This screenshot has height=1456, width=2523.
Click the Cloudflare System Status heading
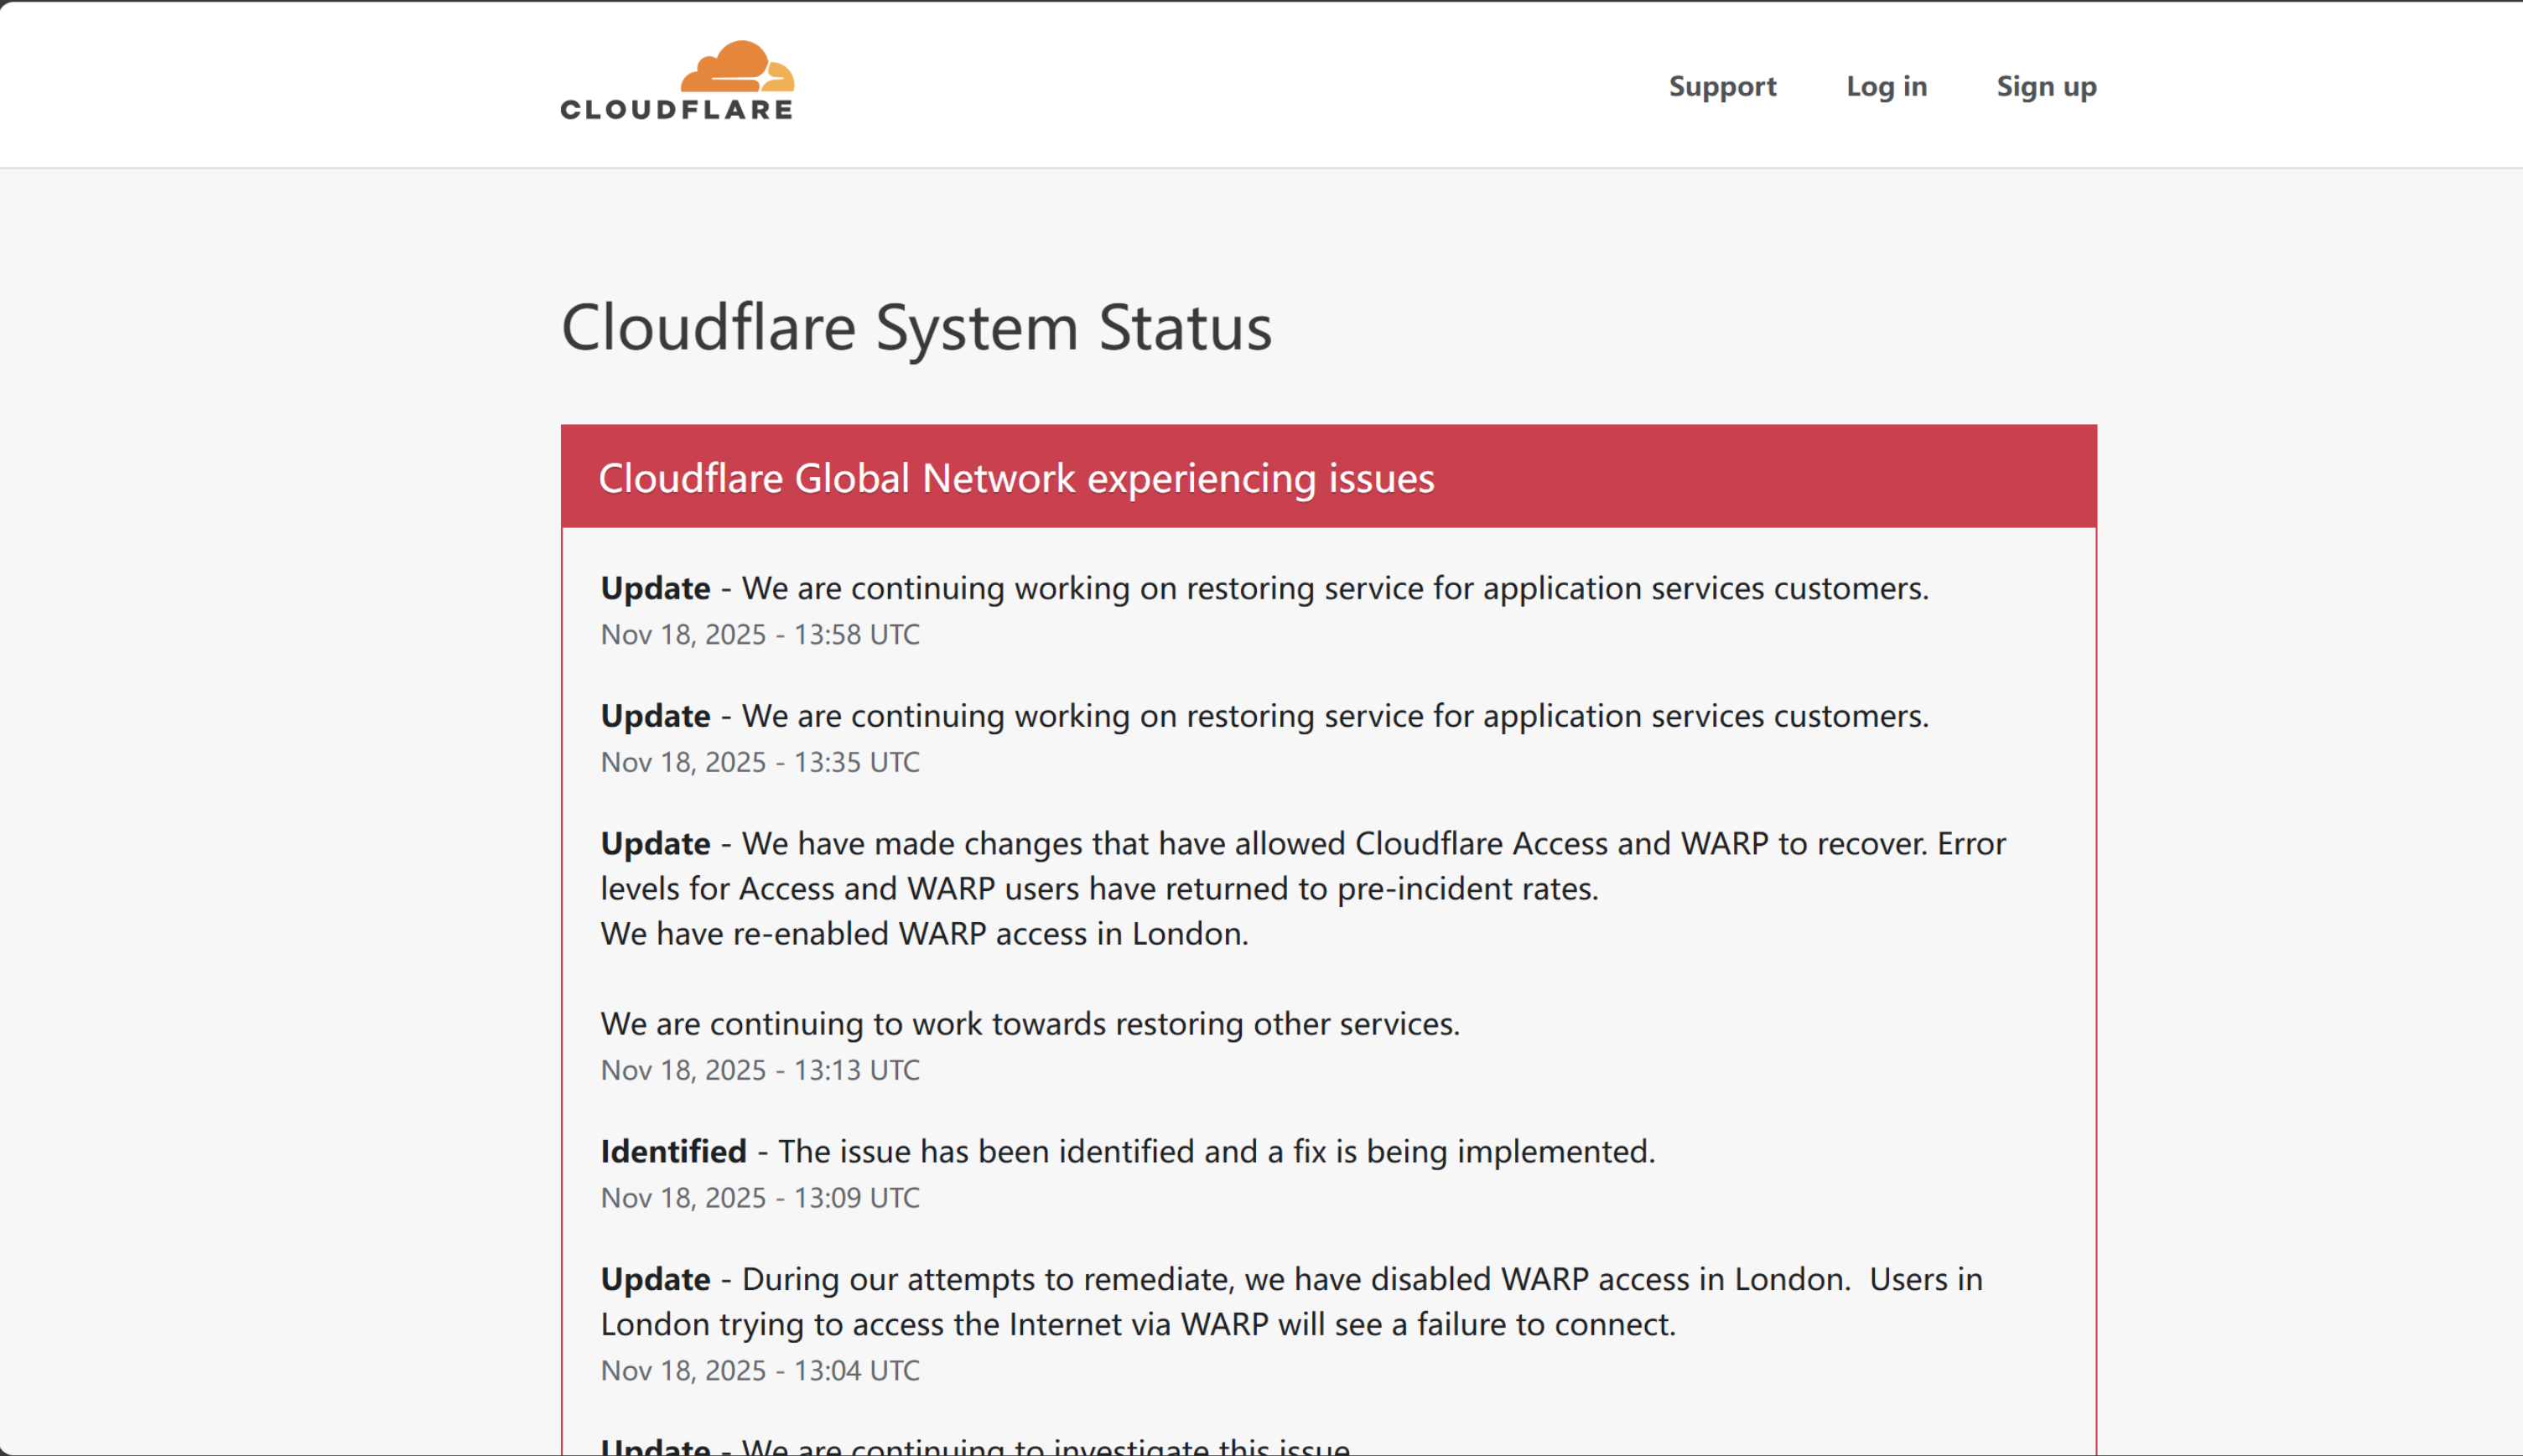916,327
